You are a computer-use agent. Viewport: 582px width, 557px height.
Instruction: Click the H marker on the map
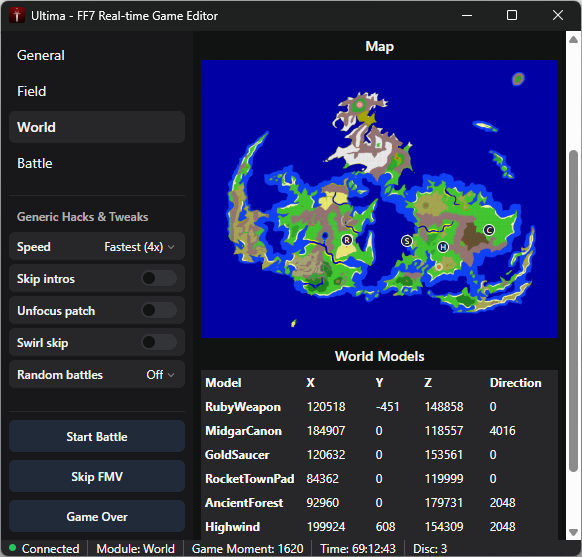[x=442, y=247]
